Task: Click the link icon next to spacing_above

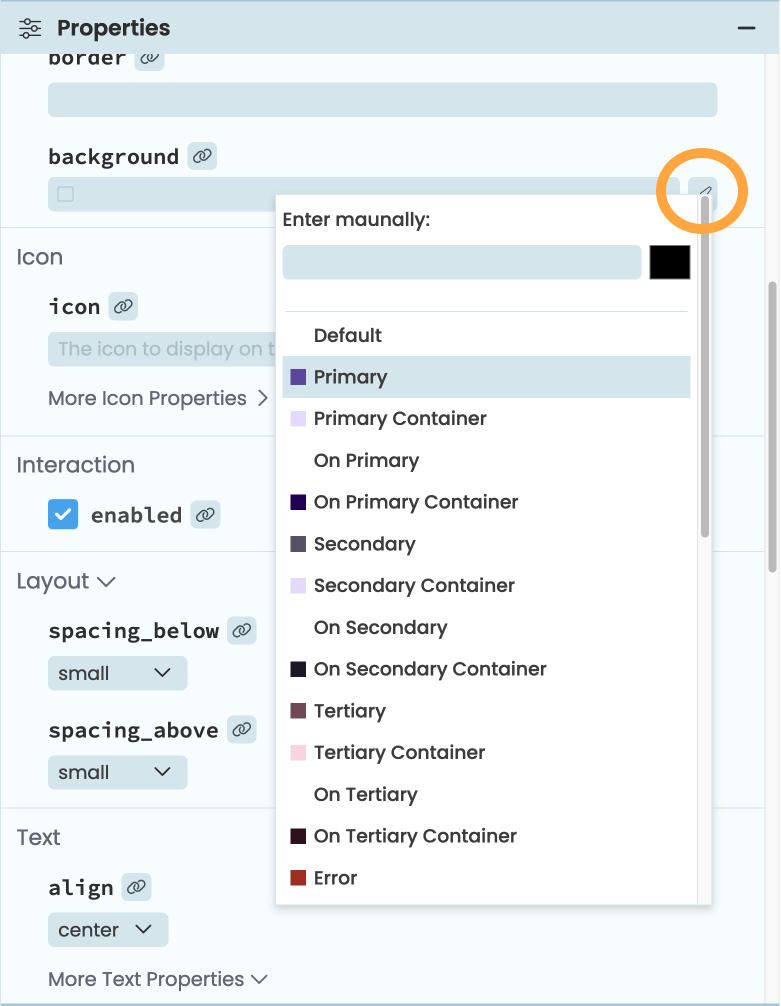Action: (x=241, y=729)
